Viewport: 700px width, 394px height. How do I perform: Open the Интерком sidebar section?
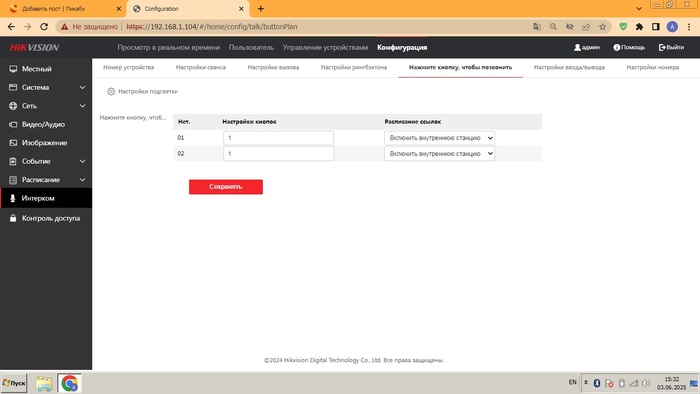[x=46, y=198]
